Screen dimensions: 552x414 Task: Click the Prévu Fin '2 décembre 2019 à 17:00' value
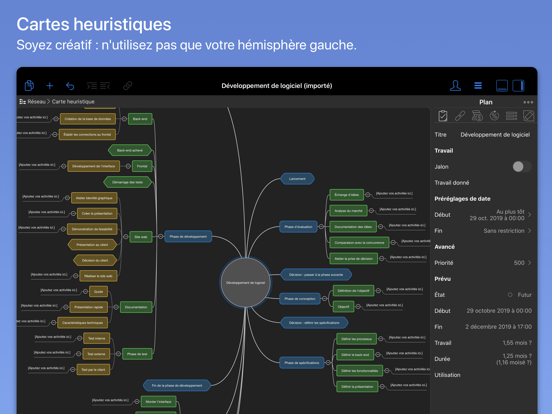tap(498, 327)
